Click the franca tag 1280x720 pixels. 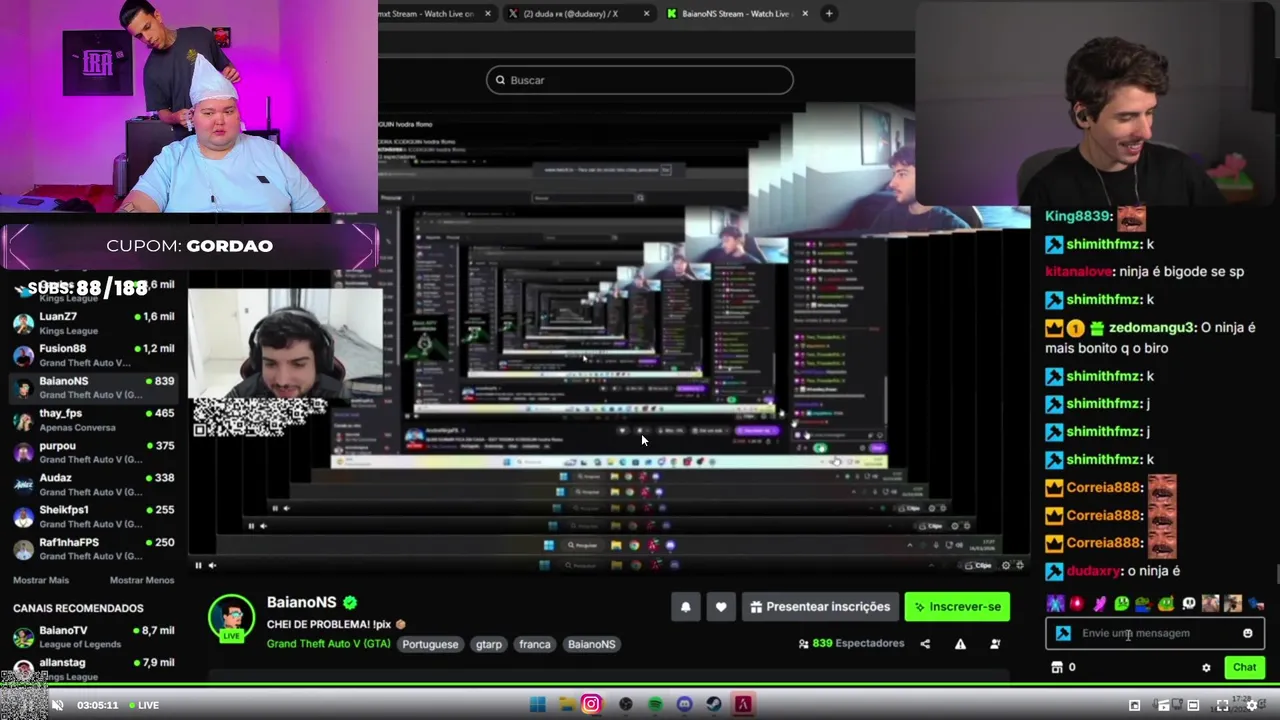pyautogui.click(x=535, y=644)
